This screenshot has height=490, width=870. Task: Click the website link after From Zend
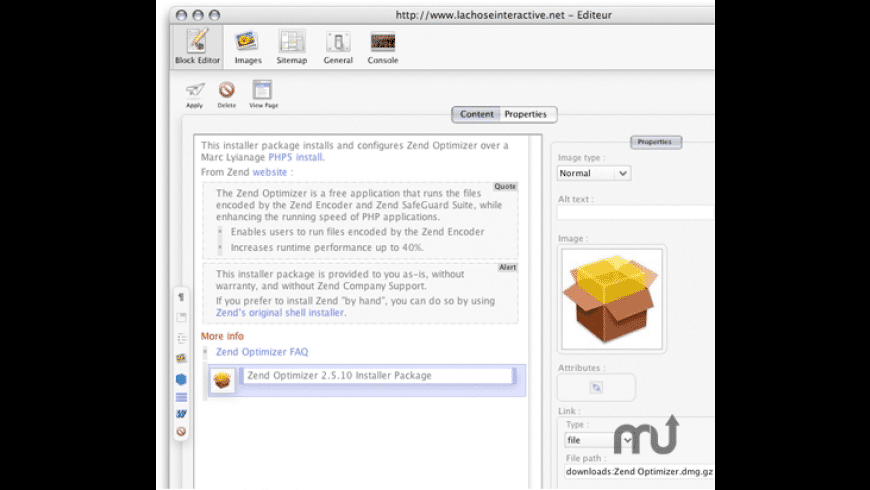tap(270, 172)
